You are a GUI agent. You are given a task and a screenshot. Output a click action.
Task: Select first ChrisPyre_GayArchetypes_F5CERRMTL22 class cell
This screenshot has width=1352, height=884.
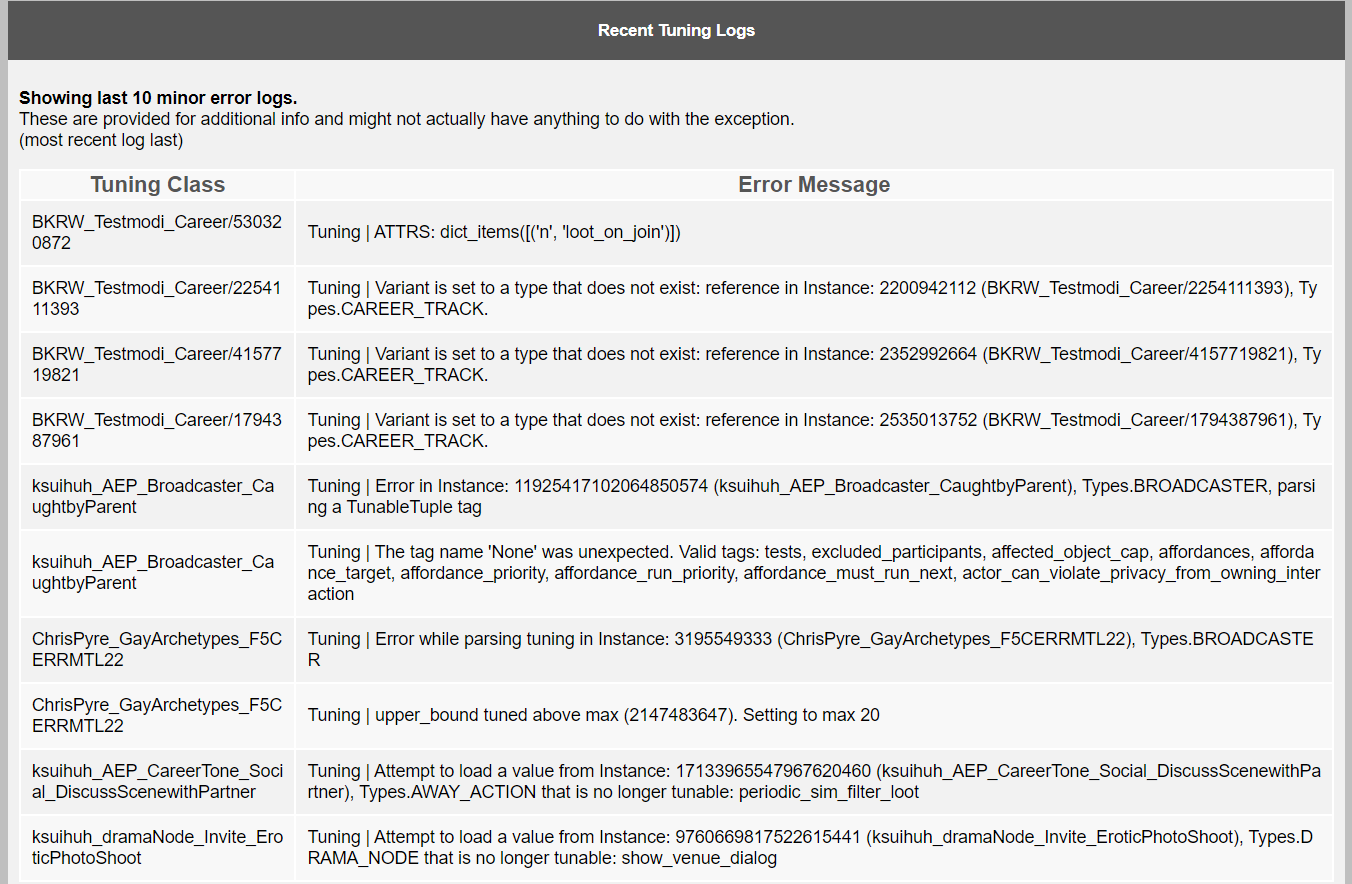coord(158,650)
